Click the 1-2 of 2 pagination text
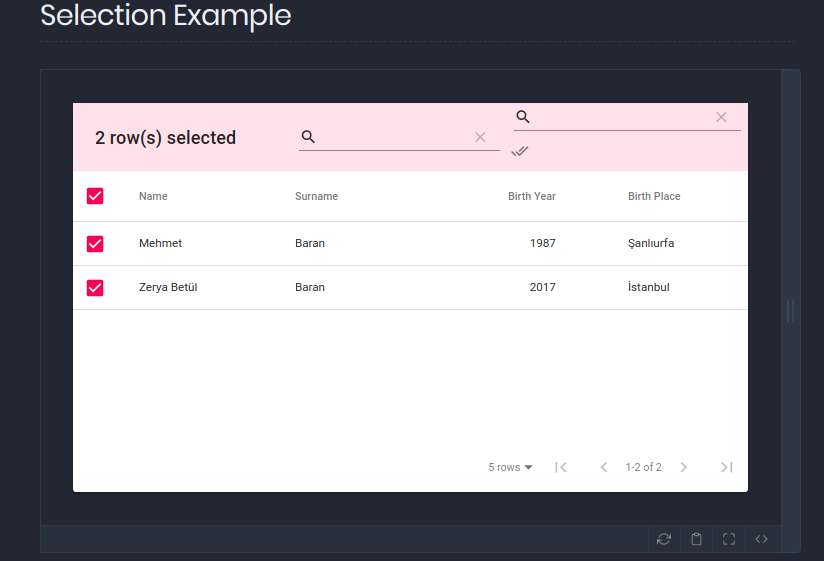The height and width of the screenshot is (561, 824). coord(643,467)
